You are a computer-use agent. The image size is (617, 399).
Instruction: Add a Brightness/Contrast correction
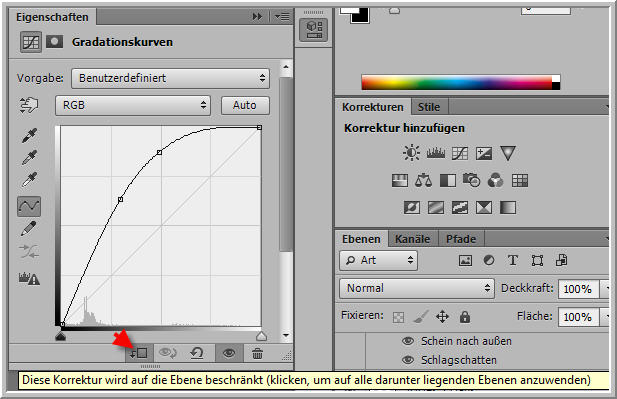click(x=412, y=153)
